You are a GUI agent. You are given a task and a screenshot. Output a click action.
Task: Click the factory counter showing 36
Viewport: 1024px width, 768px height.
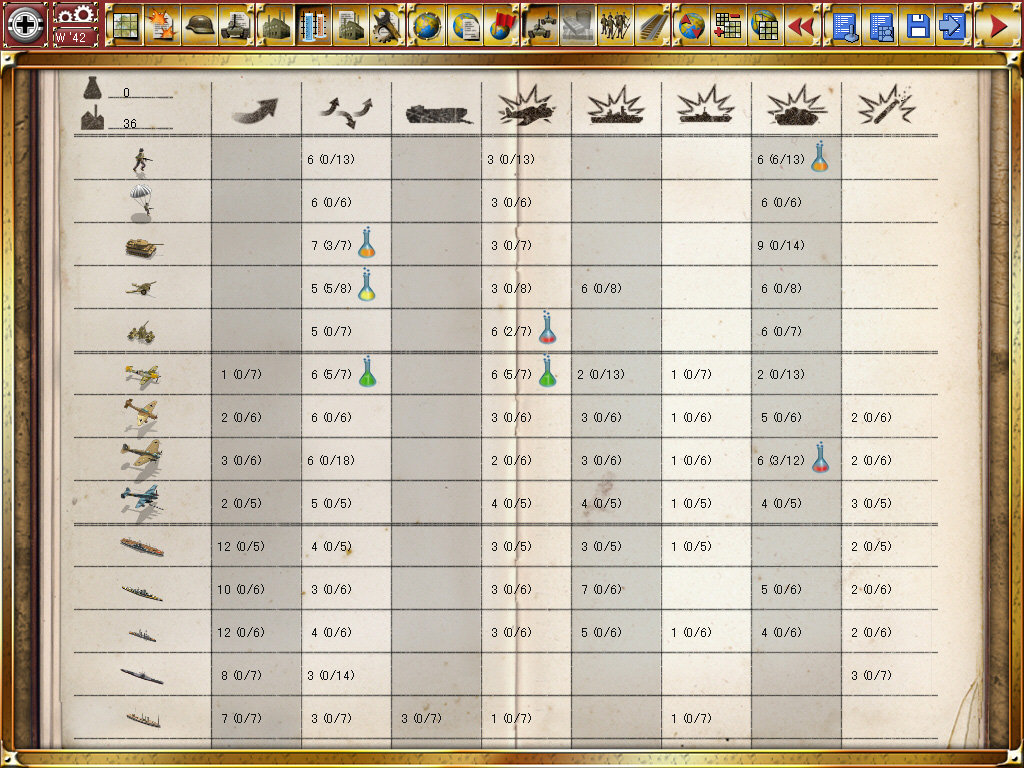128,120
